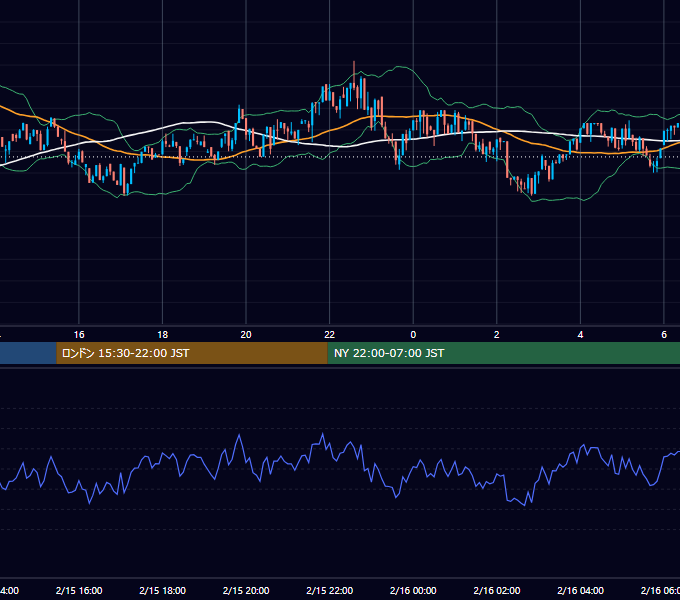Click the 2/16 02:00 label on indicator axis

[x=497, y=590]
